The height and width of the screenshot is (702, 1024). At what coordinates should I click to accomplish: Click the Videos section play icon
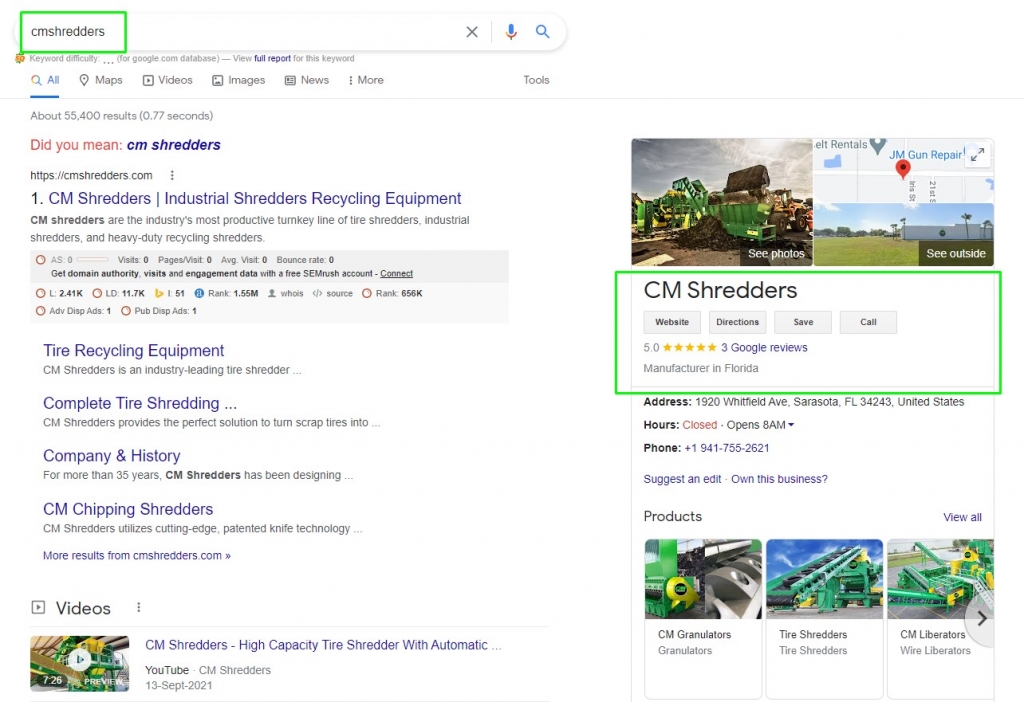click(39, 607)
